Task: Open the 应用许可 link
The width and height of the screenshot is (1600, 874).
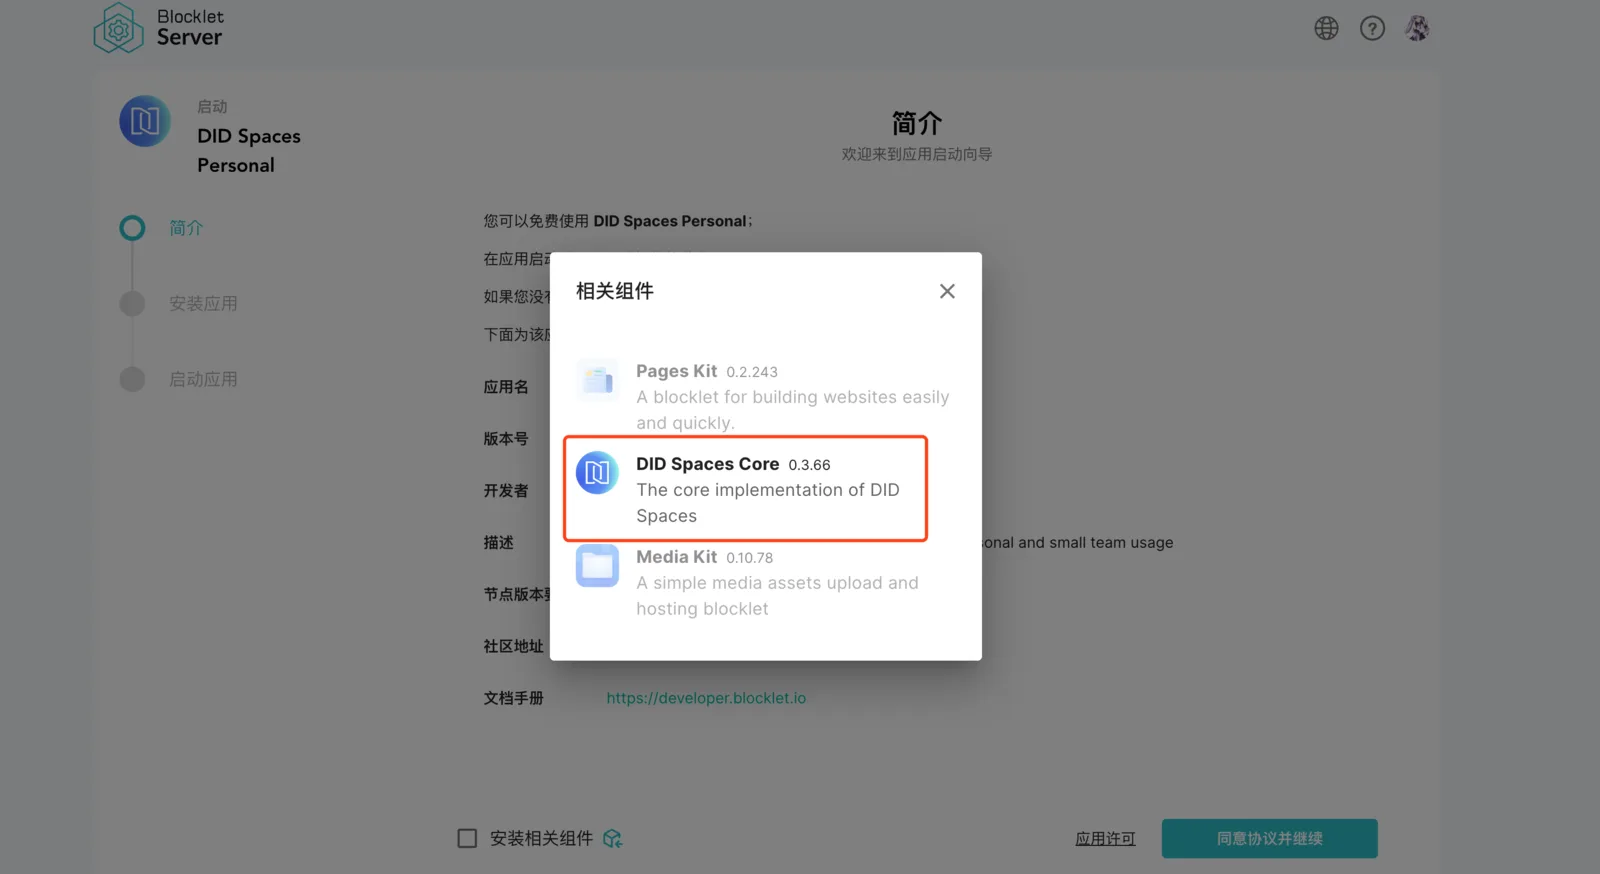Action: [x=1105, y=839]
